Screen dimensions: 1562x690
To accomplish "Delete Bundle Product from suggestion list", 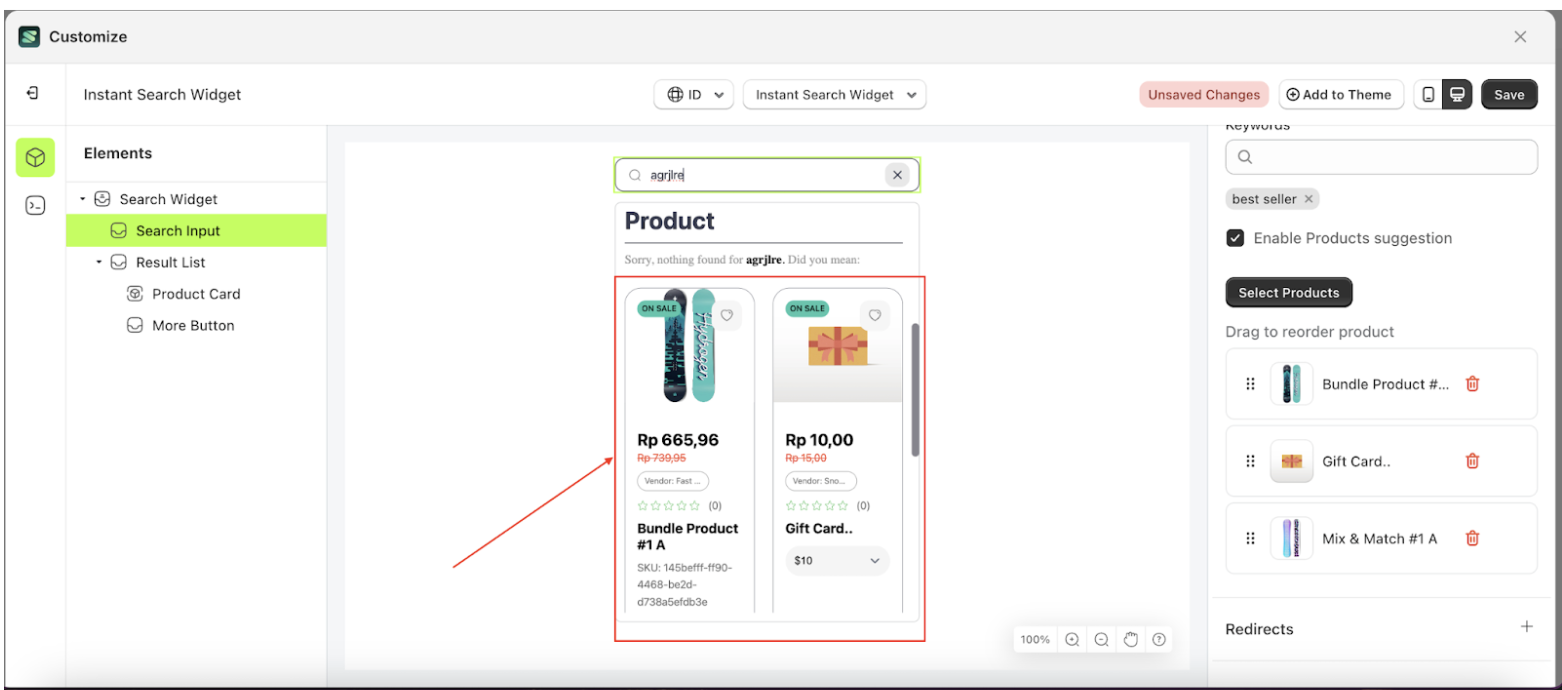I will pos(1472,384).
